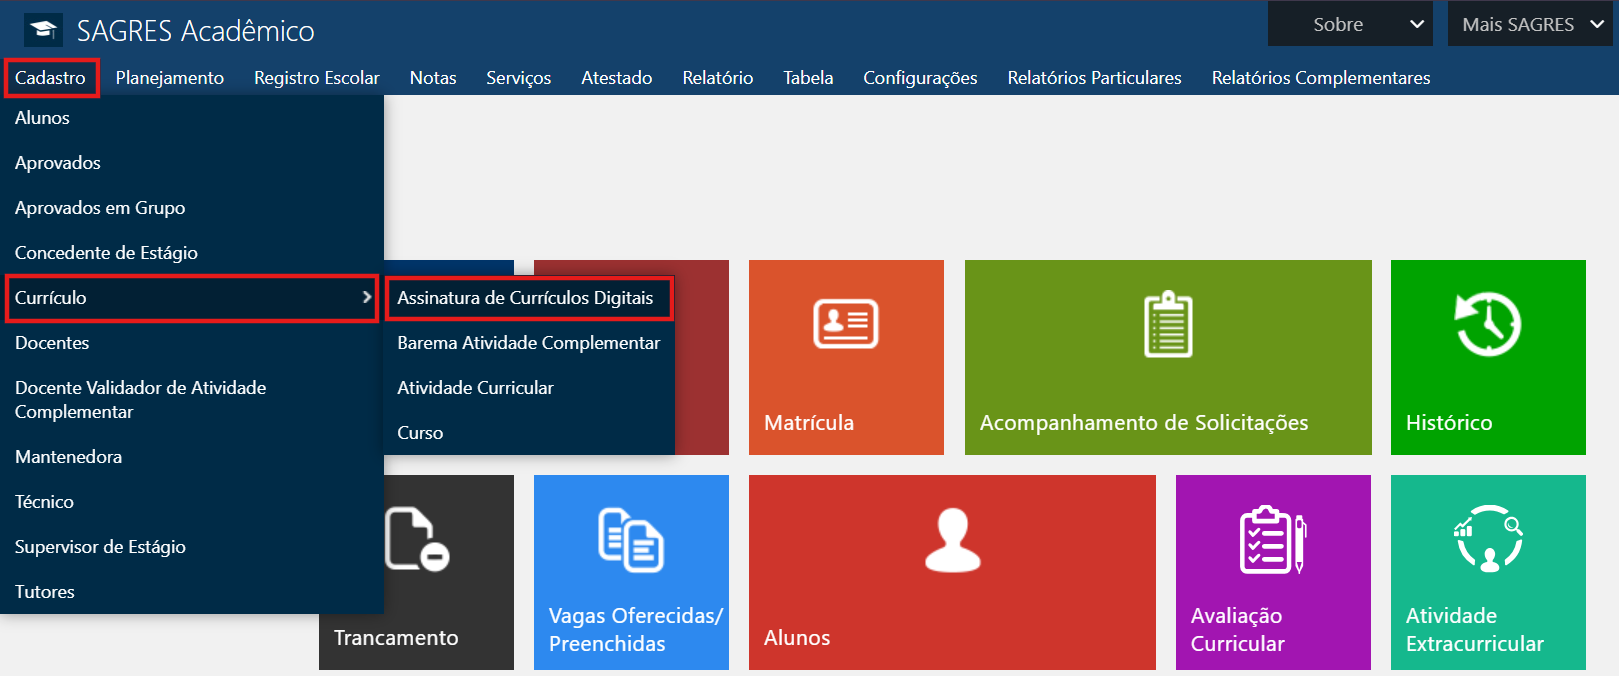Screen dimensions: 1619x676
Task: Open the Vagas Oferecidas/Preenchidas documents icon
Action: (x=631, y=540)
